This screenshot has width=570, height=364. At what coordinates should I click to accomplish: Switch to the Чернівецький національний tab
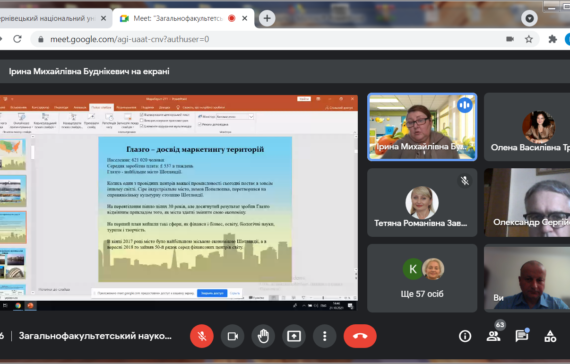47,18
